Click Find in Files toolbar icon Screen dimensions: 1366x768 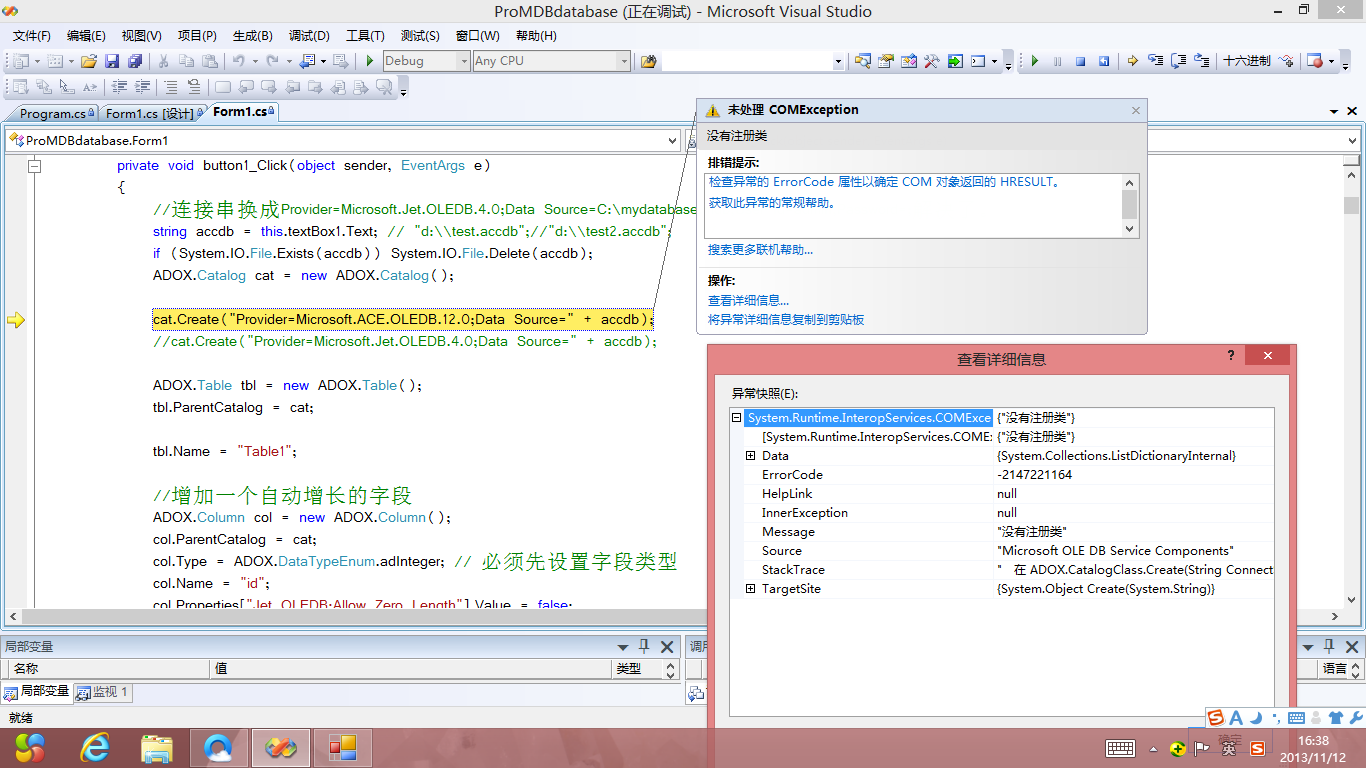point(648,61)
